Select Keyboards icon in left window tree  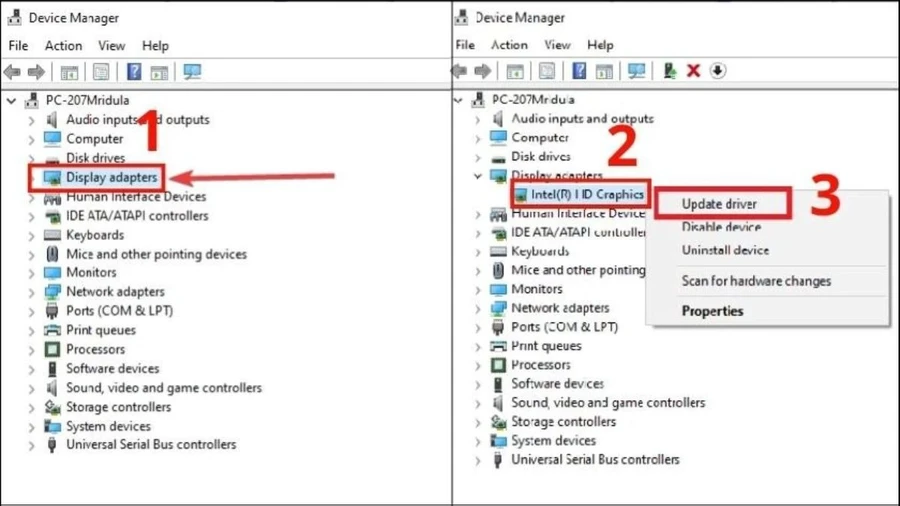(x=52, y=235)
